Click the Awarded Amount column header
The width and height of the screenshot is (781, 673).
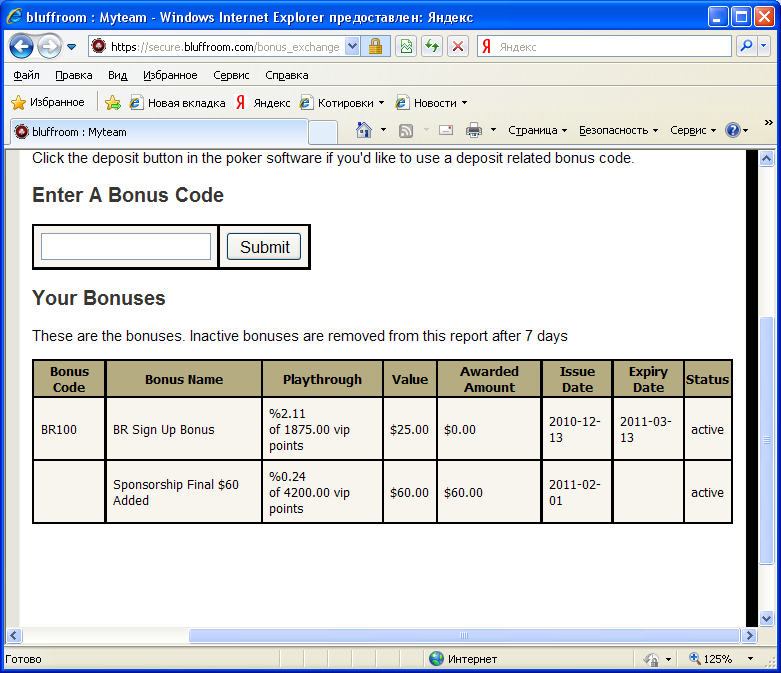489,379
